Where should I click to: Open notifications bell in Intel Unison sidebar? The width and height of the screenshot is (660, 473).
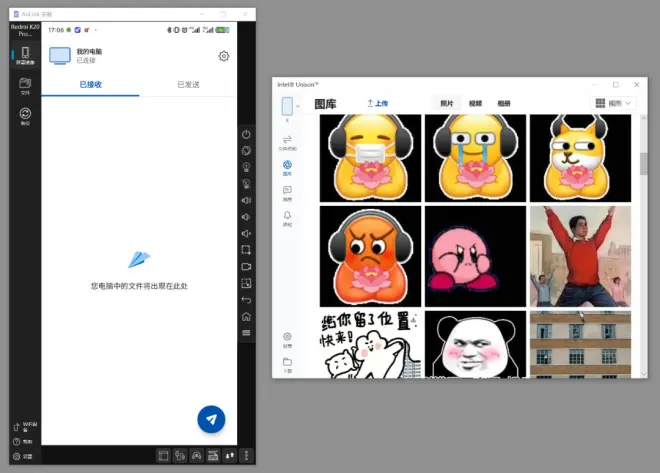click(x=287, y=218)
